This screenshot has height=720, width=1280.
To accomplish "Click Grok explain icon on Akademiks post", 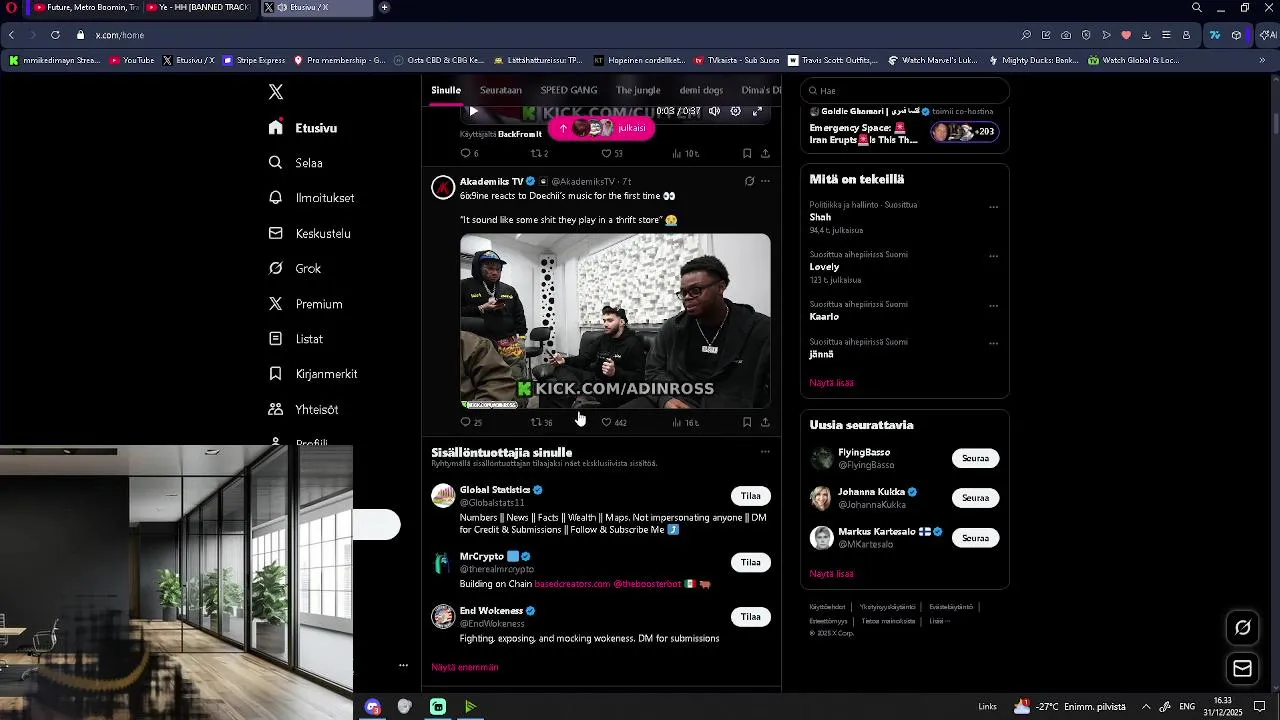I will point(749,181).
